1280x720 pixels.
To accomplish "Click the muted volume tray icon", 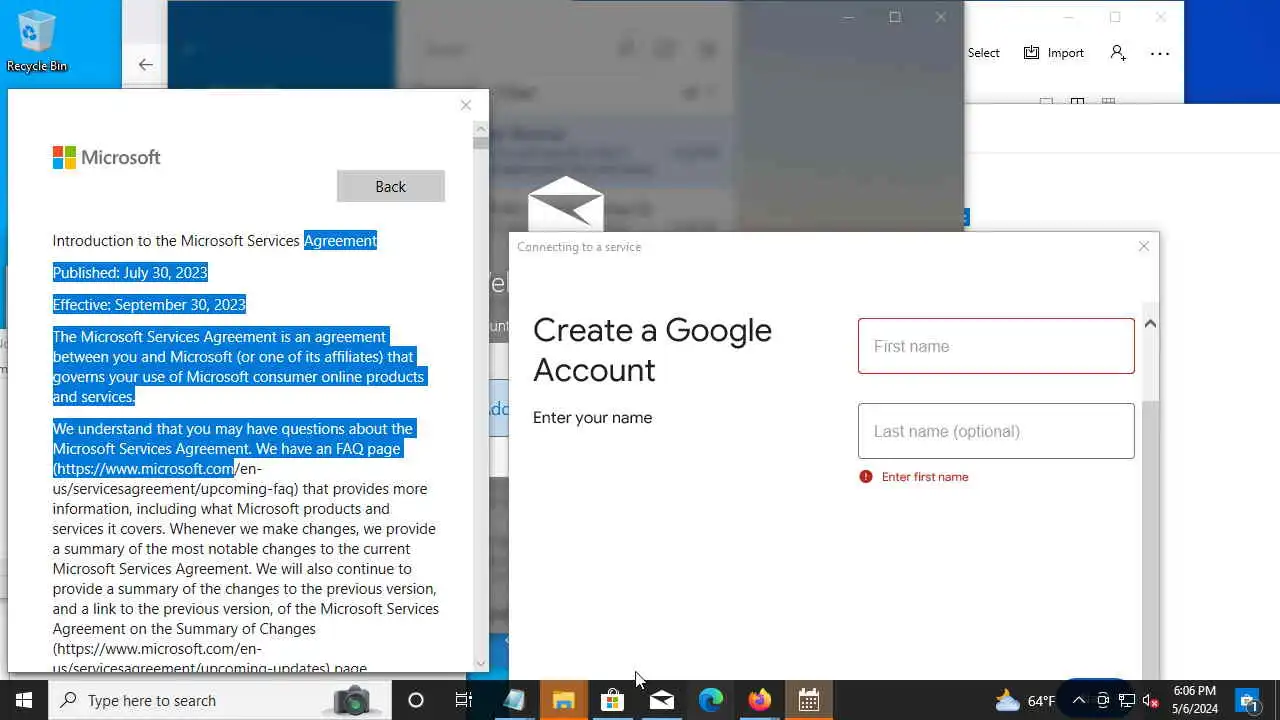I will (1150, 700).
